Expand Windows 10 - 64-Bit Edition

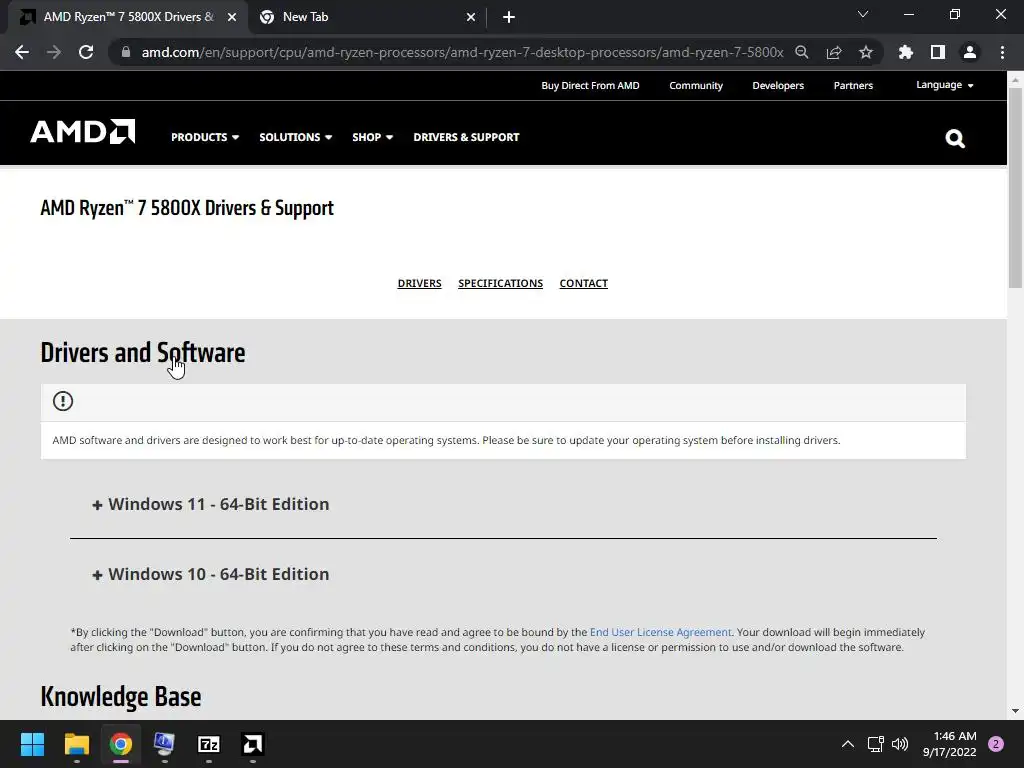coord(210,574)
